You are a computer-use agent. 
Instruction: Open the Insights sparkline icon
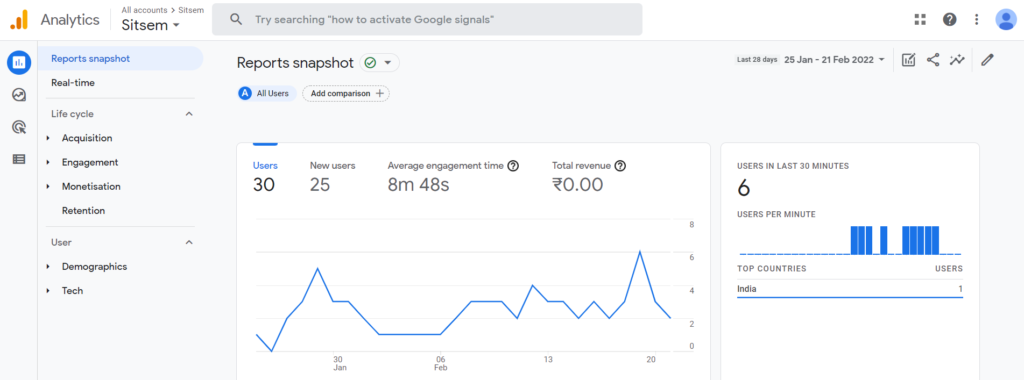coord(957,60)
